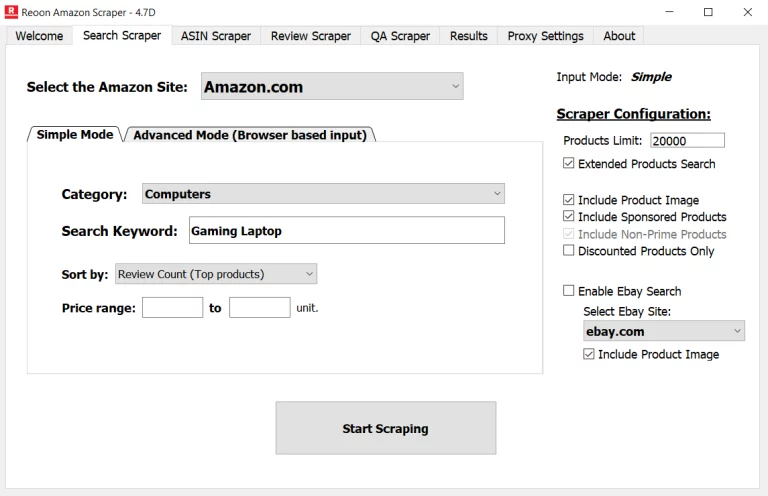The image size is (768, 496).
Task: Click the Start Scraping button
Action: (386, 428)
